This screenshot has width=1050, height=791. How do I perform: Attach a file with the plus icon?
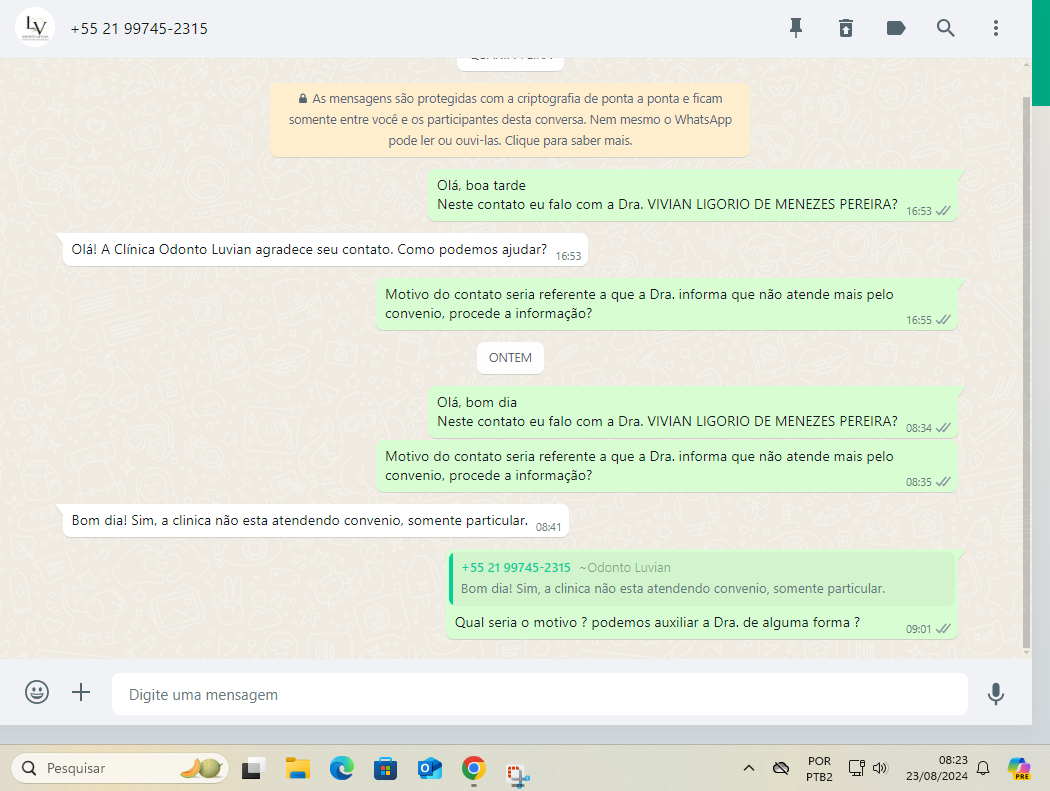[x=81, y=692]
